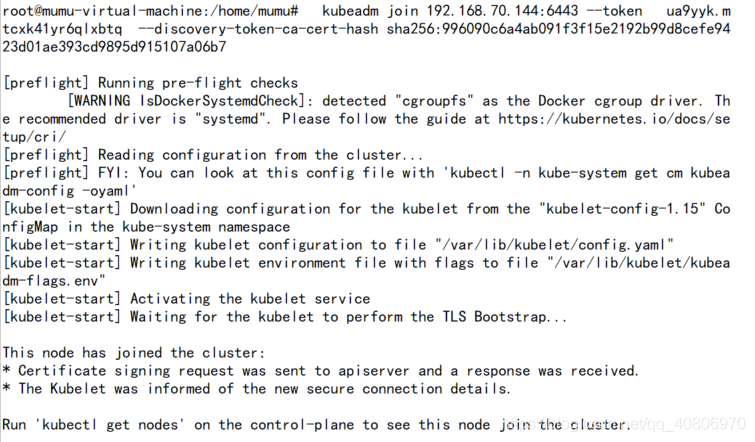This screenshot has width=755, height=442.
Task: Click the WARNING IsDockerSystemdCheck text
Action: tap(190, 101)
